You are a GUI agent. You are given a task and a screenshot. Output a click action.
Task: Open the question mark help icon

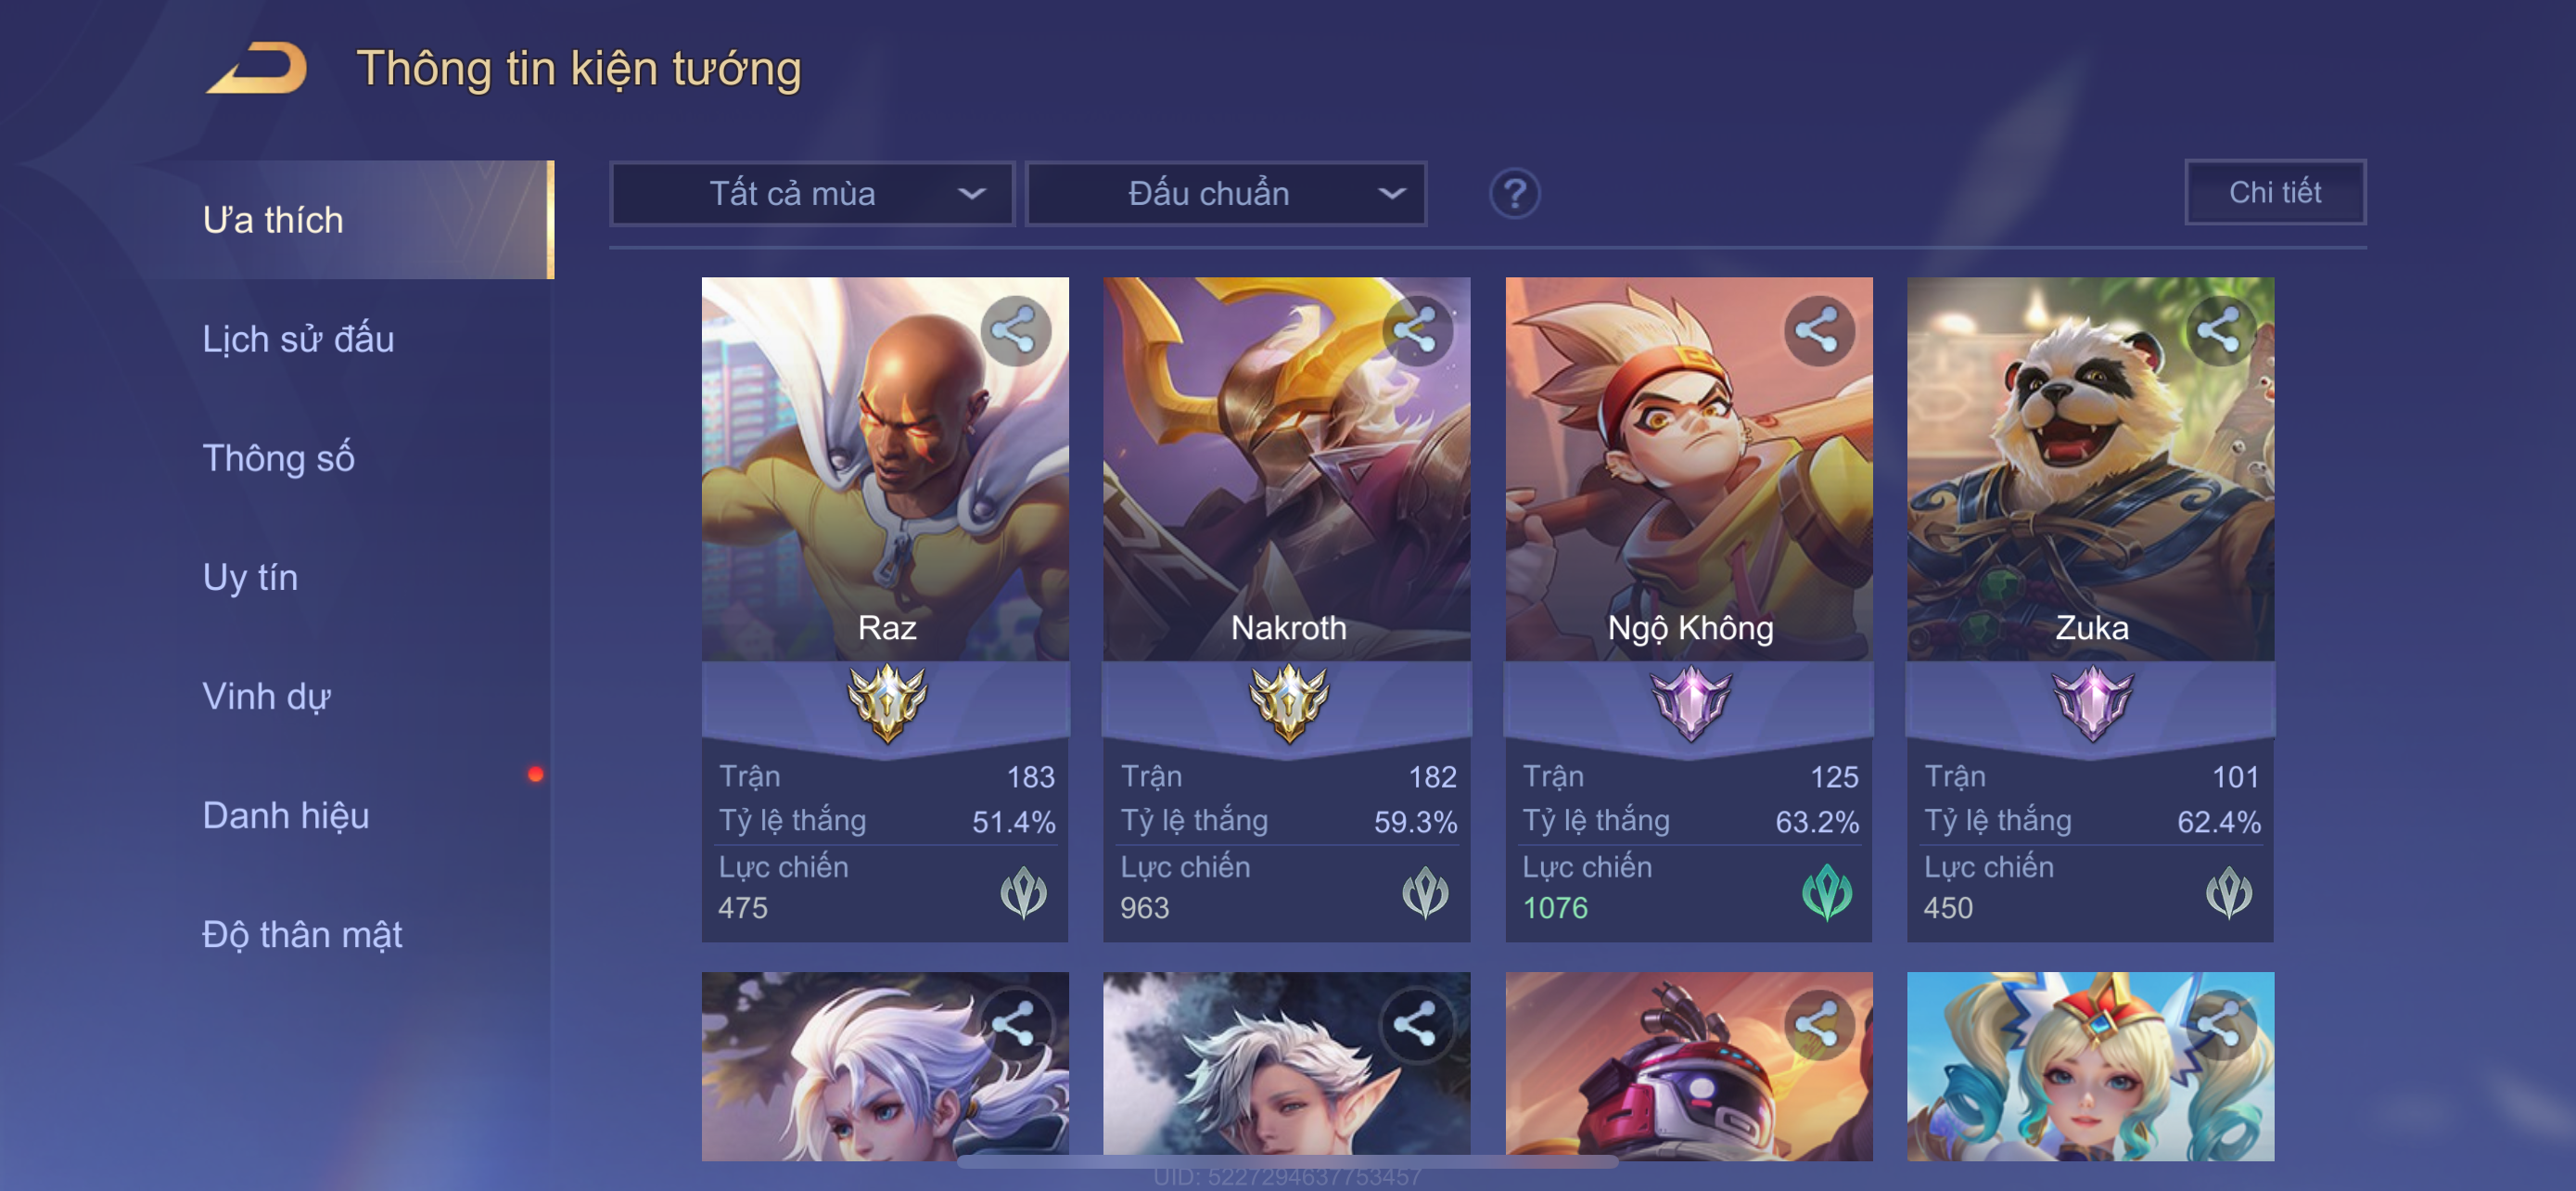click(x=1515, y=193)
